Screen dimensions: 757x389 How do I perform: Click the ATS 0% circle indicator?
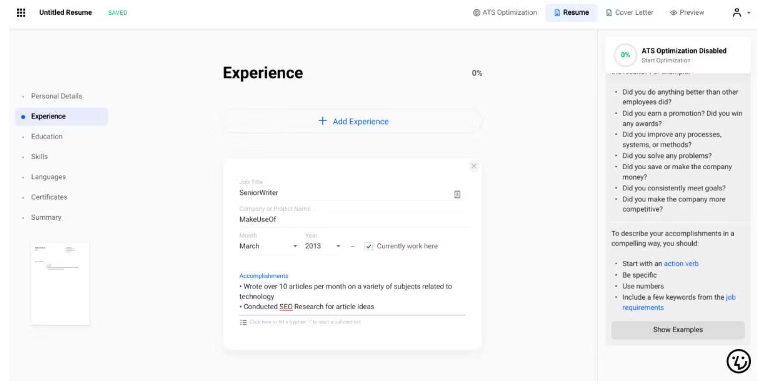click(x=625, y=55)
